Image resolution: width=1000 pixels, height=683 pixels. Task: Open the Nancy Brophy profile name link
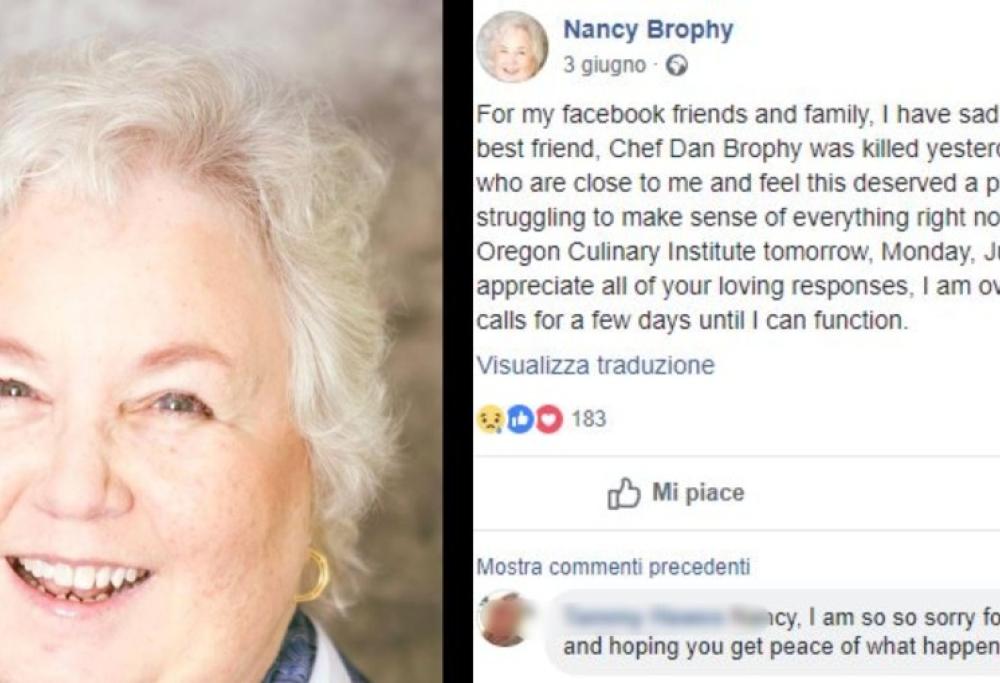pos(648,30)
